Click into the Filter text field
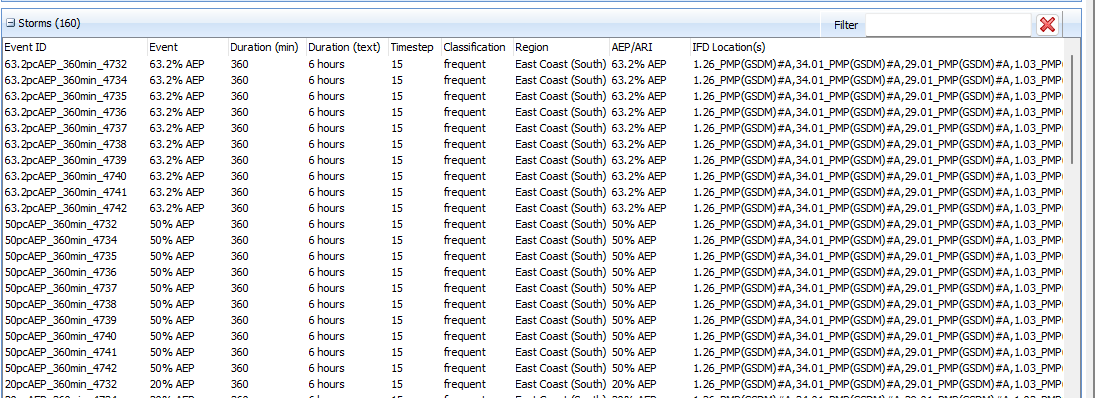 tap(948, 25)
